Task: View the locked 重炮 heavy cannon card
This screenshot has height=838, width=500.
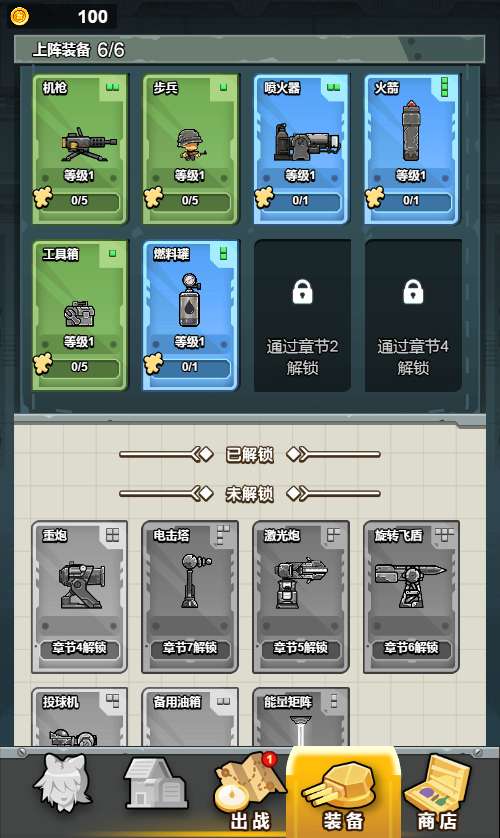Action: pyautogui.click(x=80, y=596)
